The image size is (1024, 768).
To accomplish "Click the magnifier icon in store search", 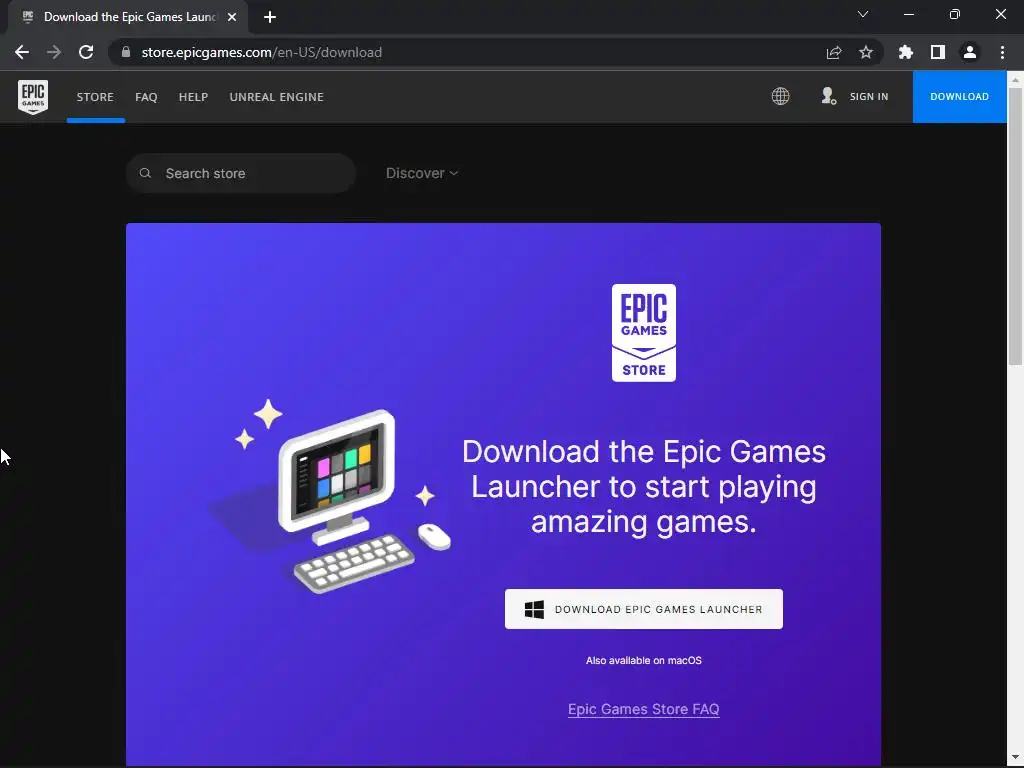I will [146, 173].
